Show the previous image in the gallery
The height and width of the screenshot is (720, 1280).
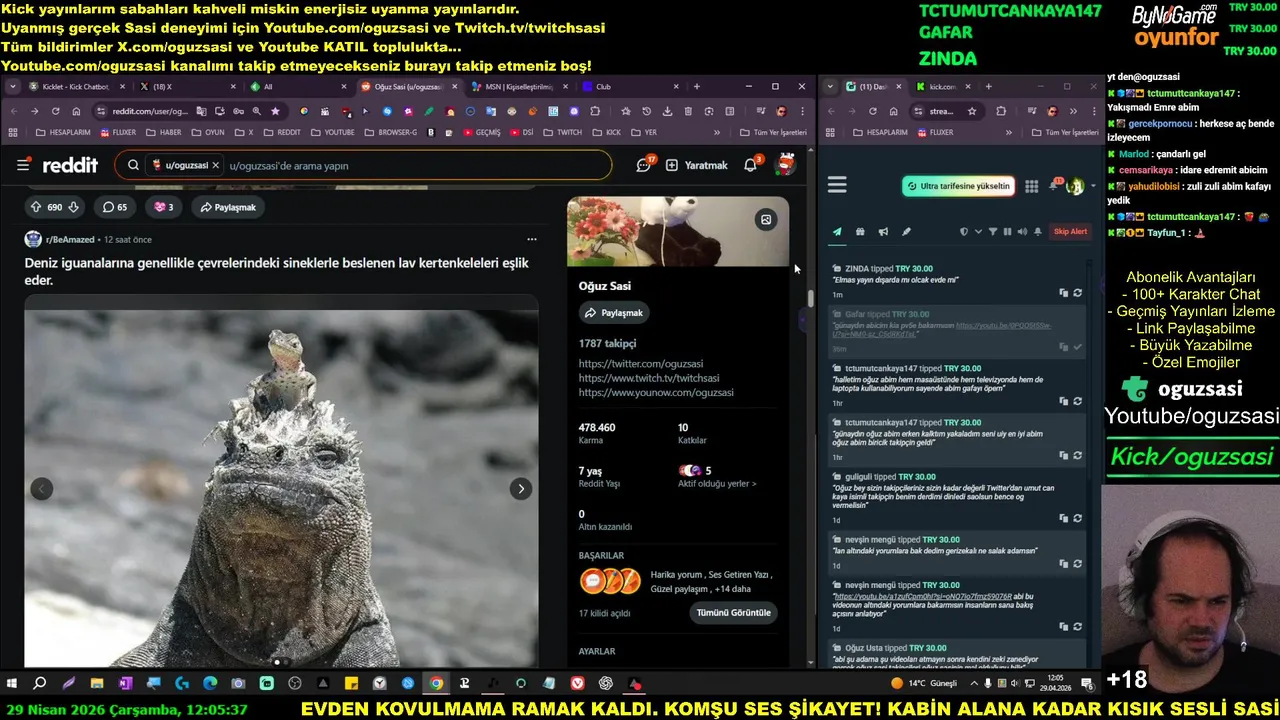[41, 488]
